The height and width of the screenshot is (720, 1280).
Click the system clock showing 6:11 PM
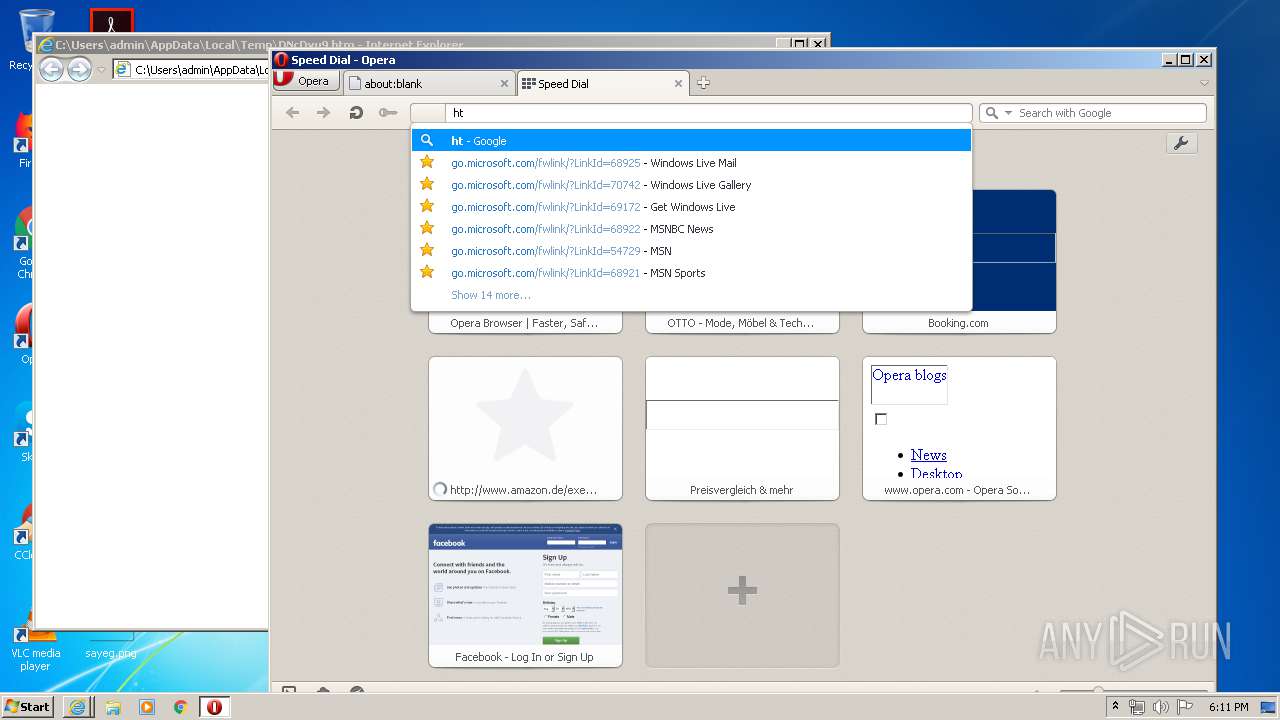tap(1228, 707)
